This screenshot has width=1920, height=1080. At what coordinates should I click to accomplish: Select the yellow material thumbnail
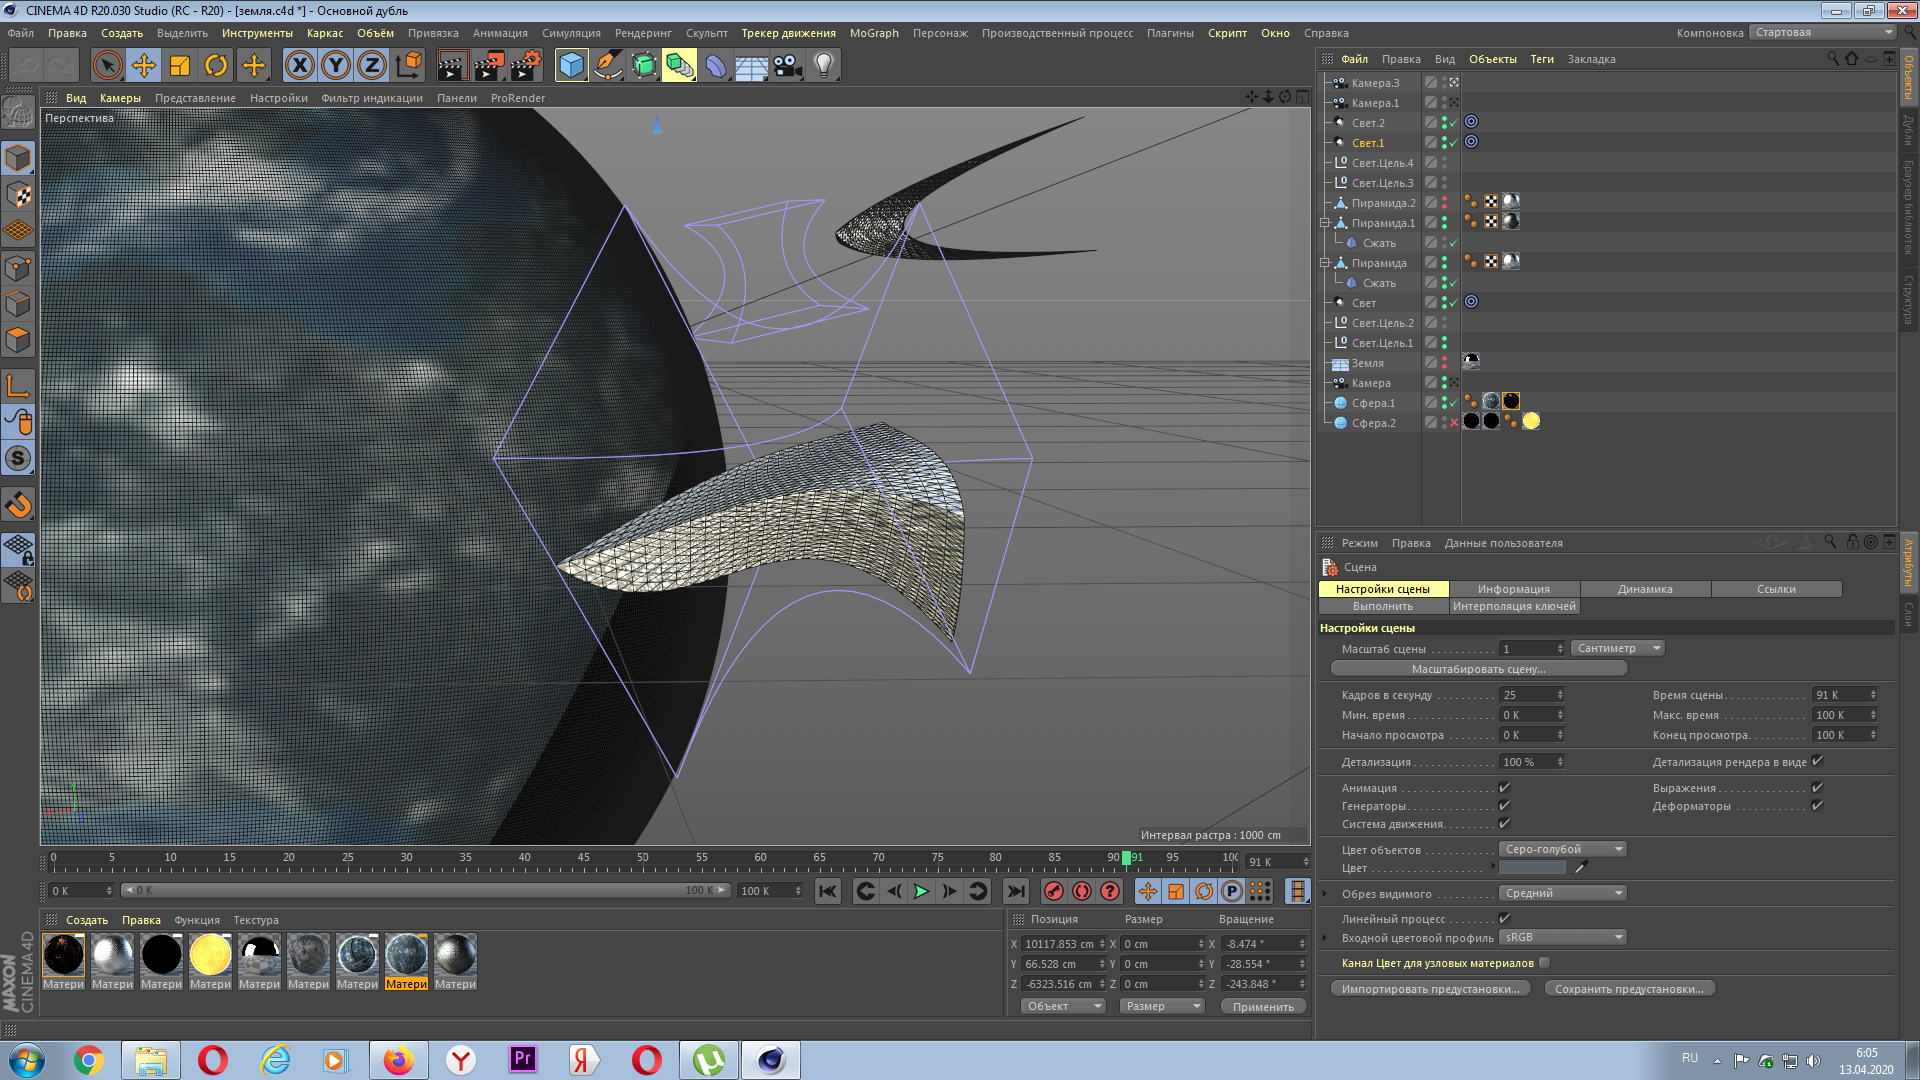[x=210, y=955]
